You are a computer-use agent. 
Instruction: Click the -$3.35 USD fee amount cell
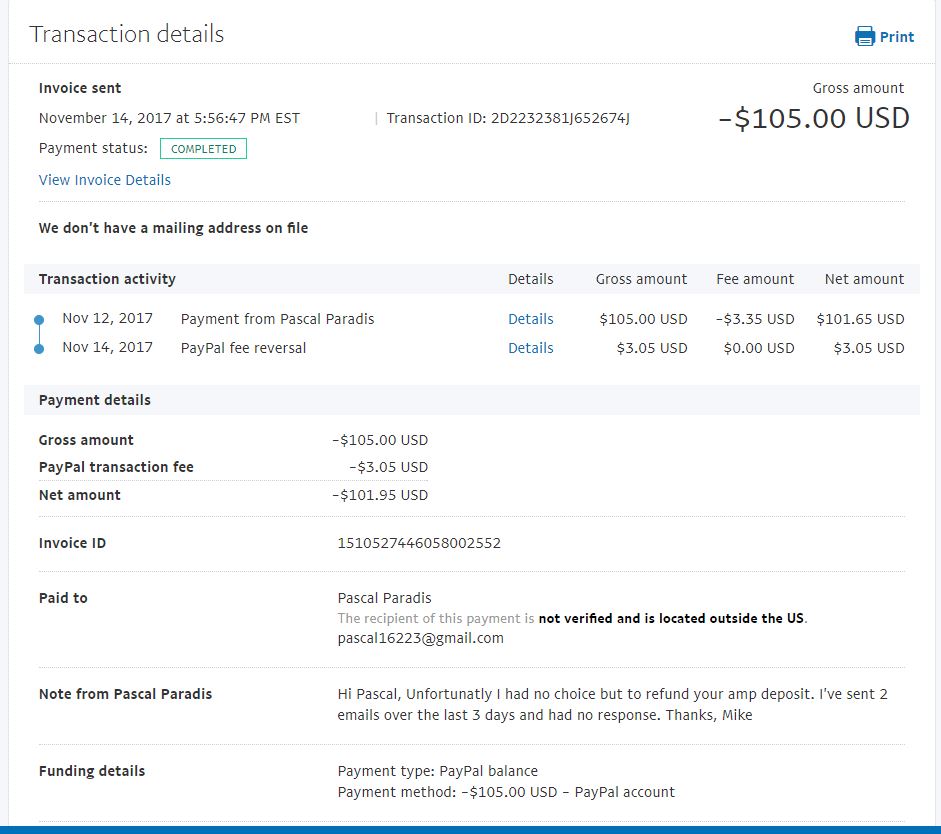(x=755, y=319)
